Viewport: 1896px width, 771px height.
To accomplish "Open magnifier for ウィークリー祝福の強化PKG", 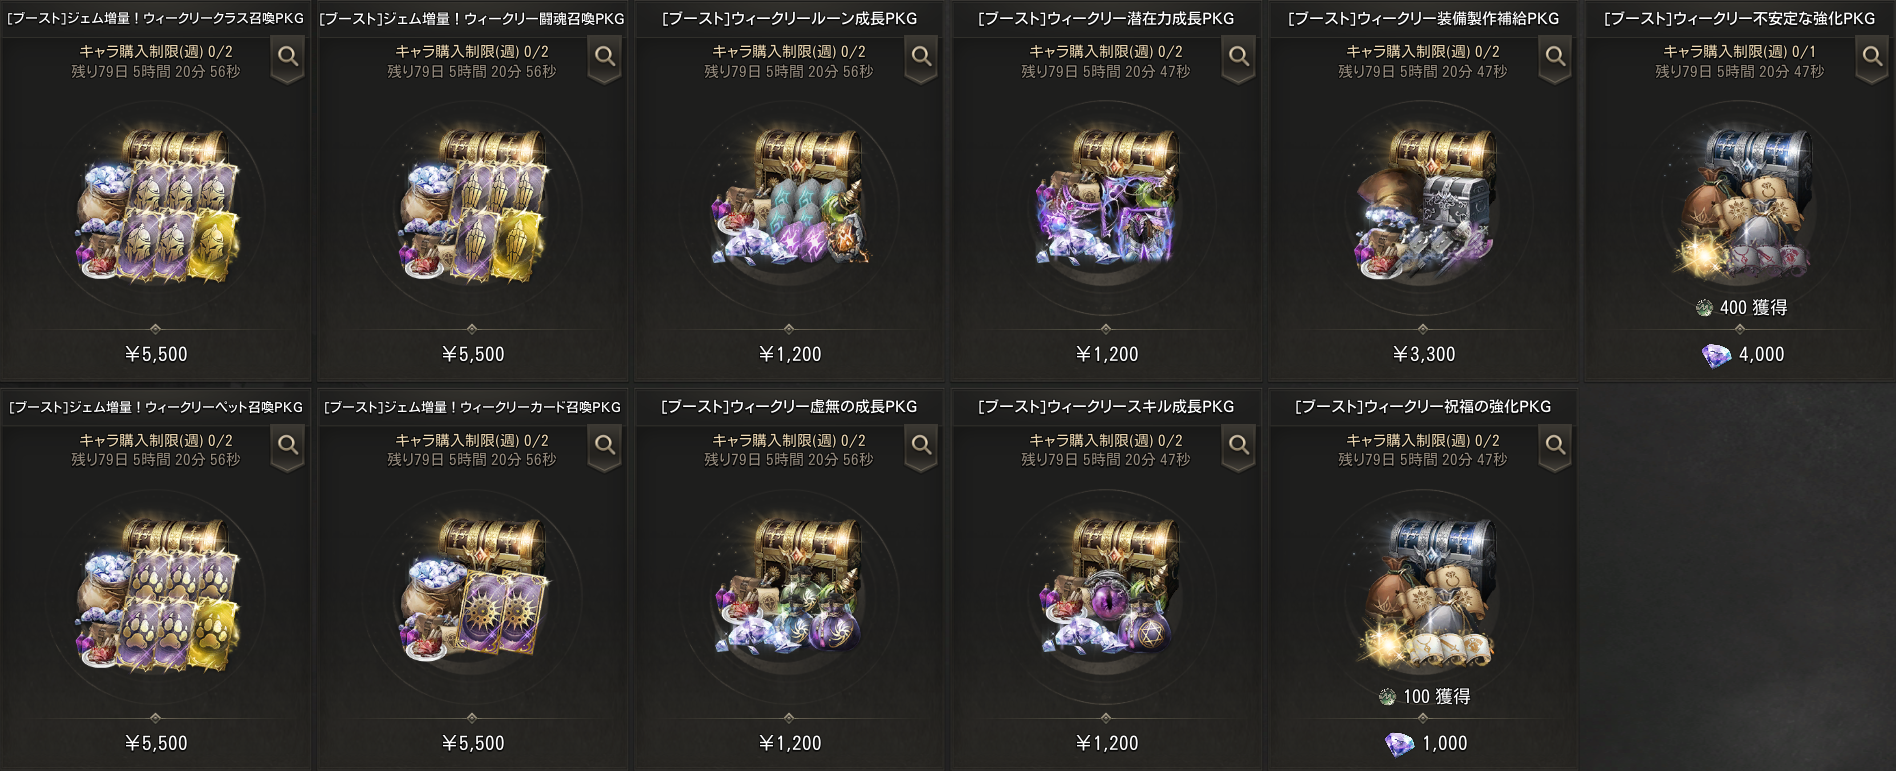I will pos(1556,446).
